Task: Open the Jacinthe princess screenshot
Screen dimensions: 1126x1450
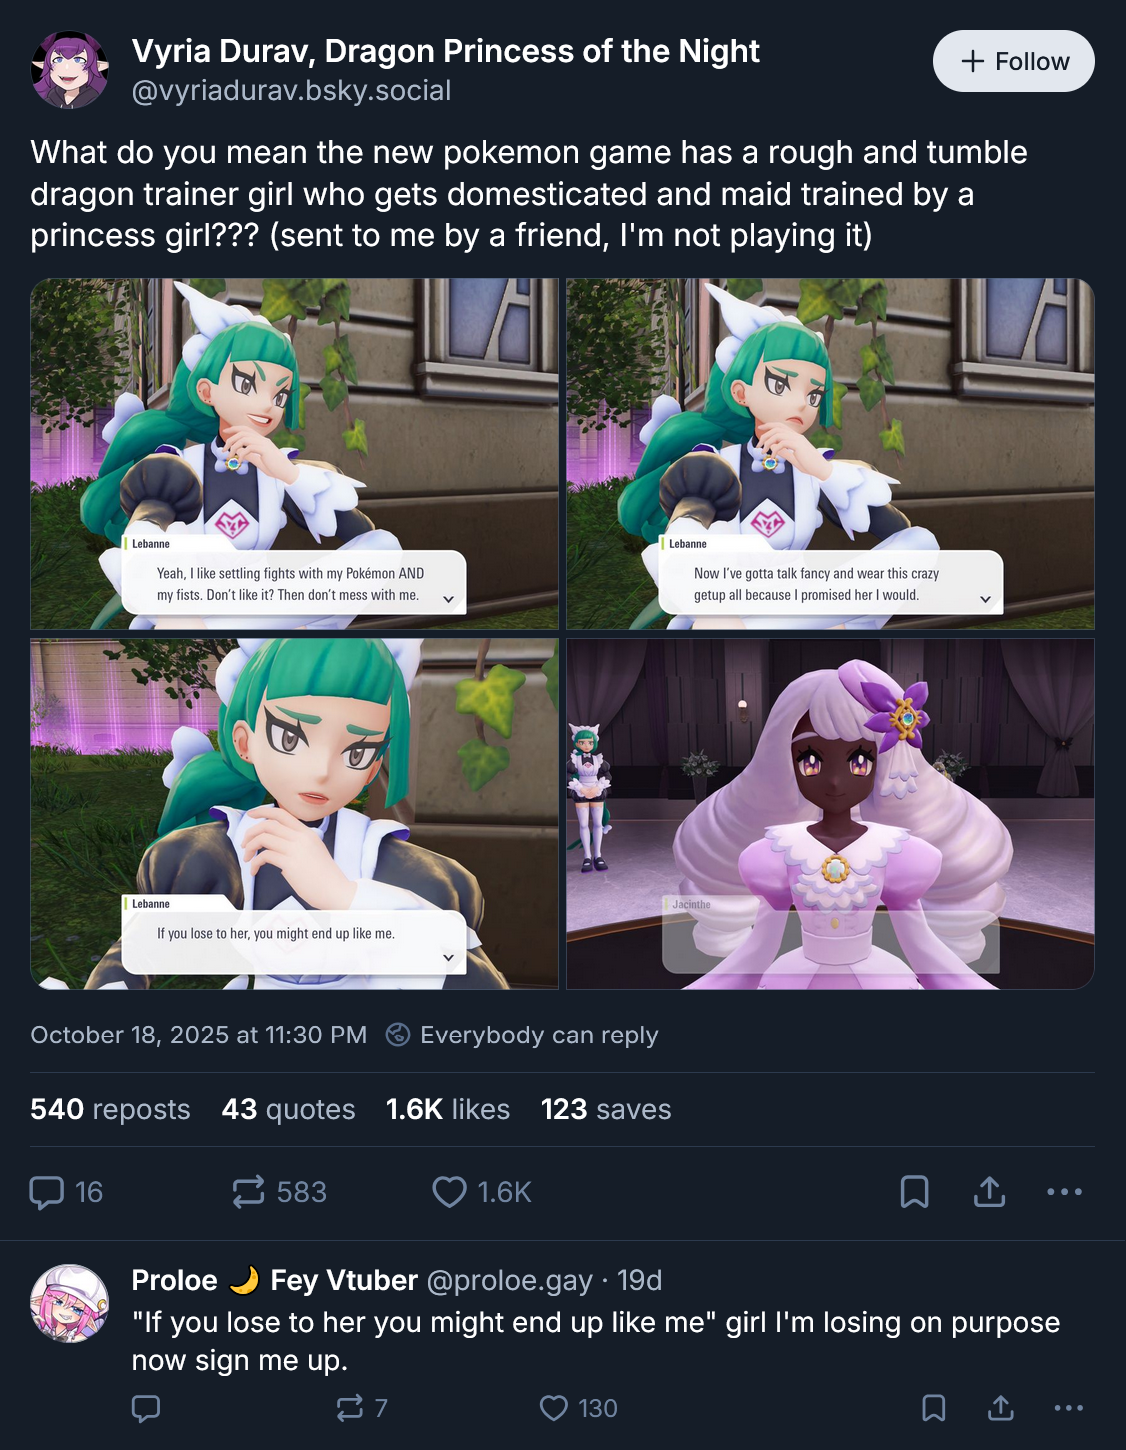Action: coord(830,814)
